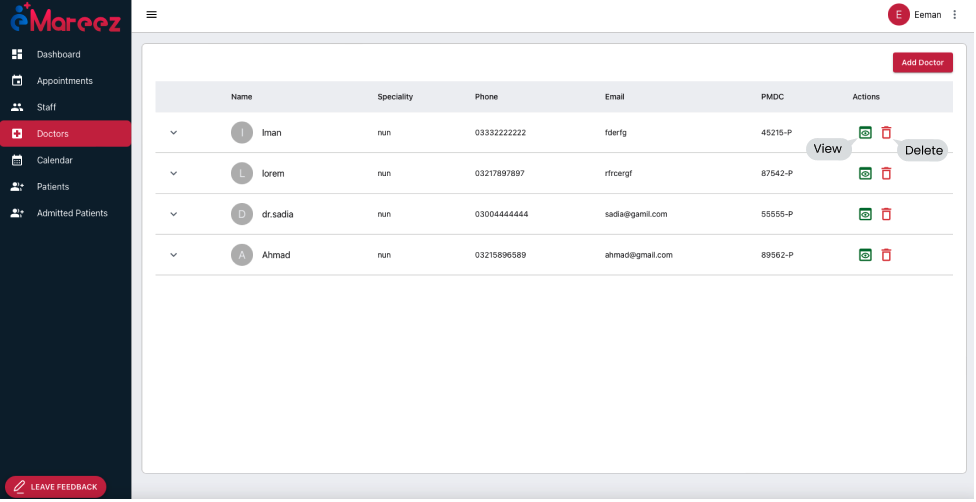Delete doctor Iman with the trash icon
This screenshot has width=976, height=502.
coord(886,133)
